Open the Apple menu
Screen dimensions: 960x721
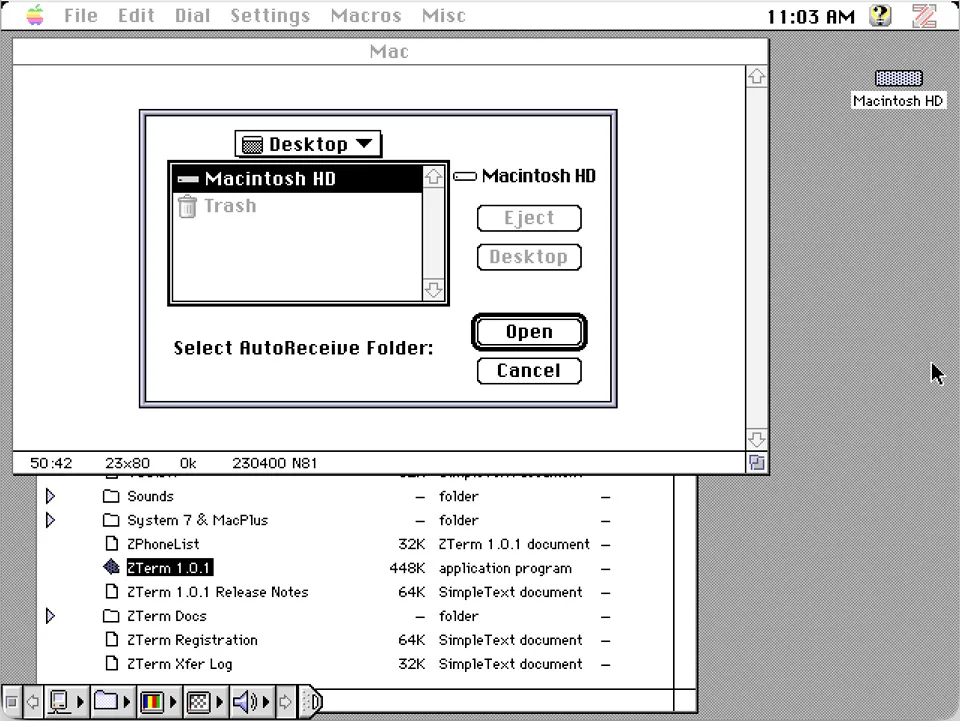(x=33, y=16)
